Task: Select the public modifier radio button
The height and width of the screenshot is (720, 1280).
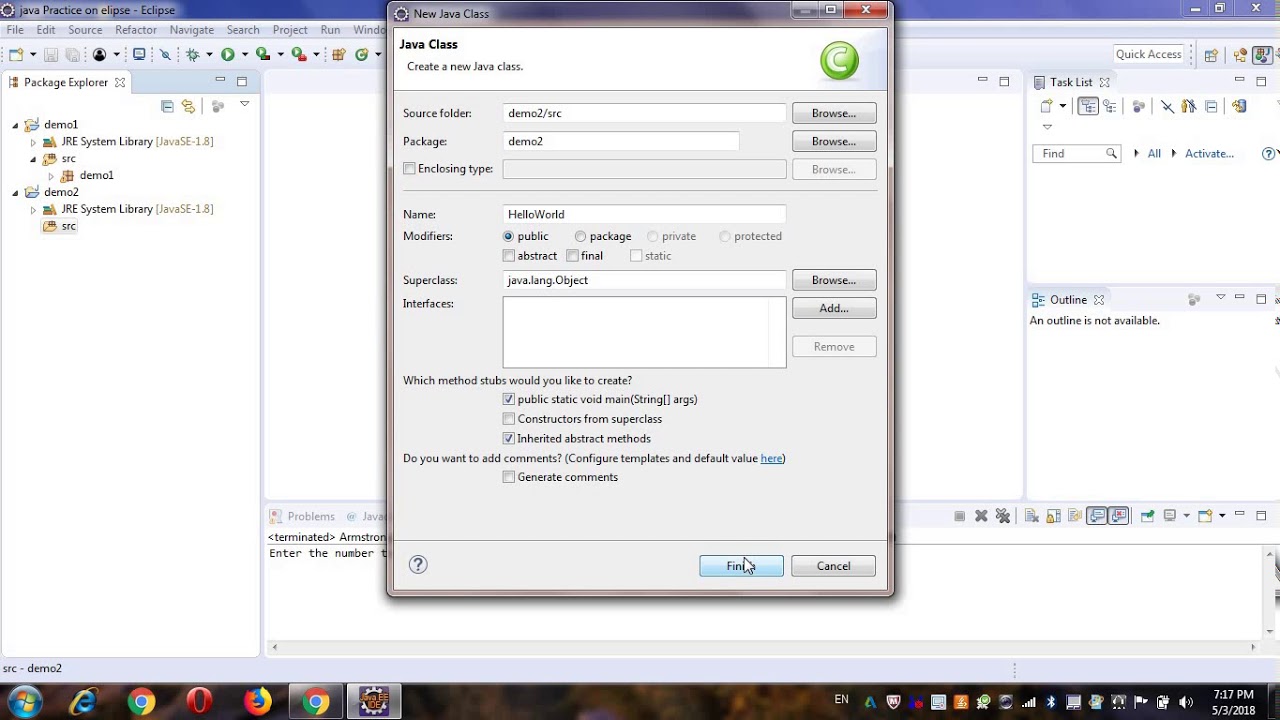Action: point(509,236)
